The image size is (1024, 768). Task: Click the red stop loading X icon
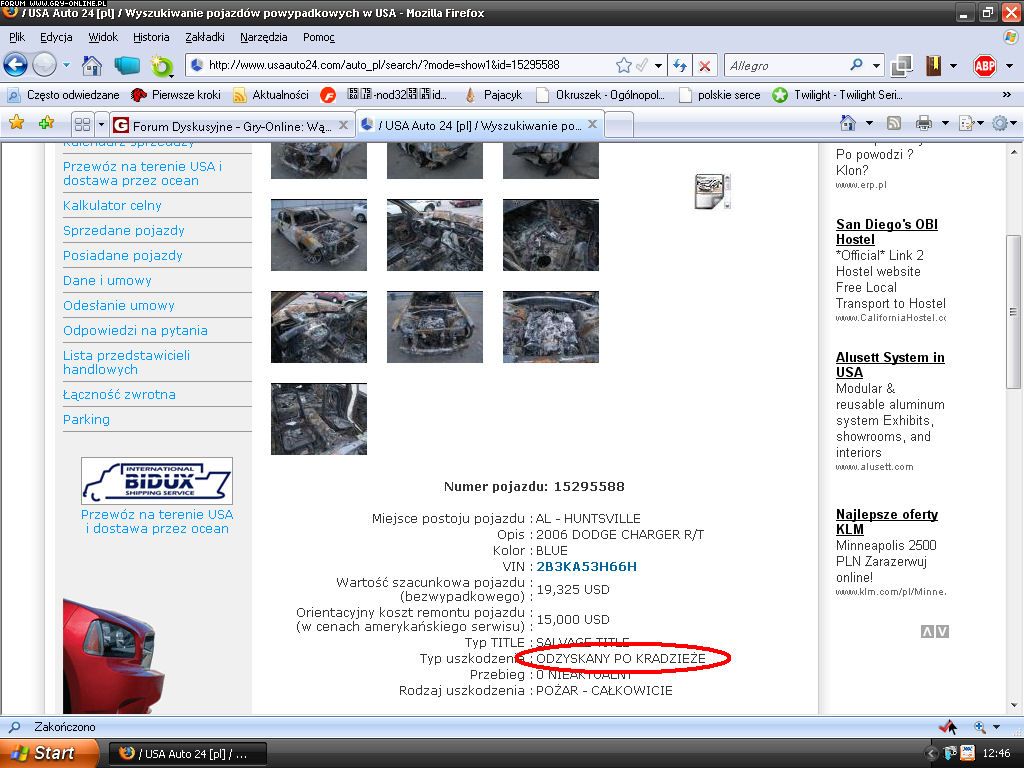pyautogui.click(x=705, y=66)
